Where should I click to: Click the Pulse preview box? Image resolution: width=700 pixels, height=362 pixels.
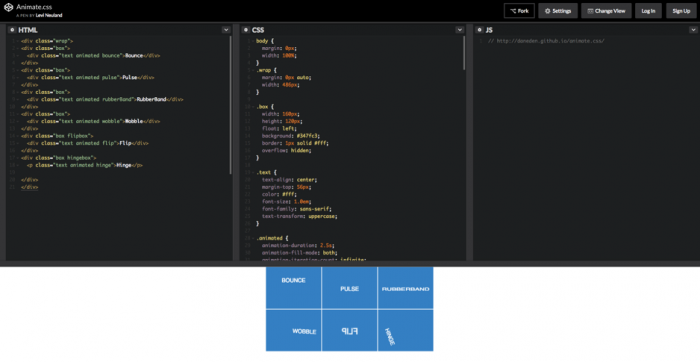[x=350, y=288]
